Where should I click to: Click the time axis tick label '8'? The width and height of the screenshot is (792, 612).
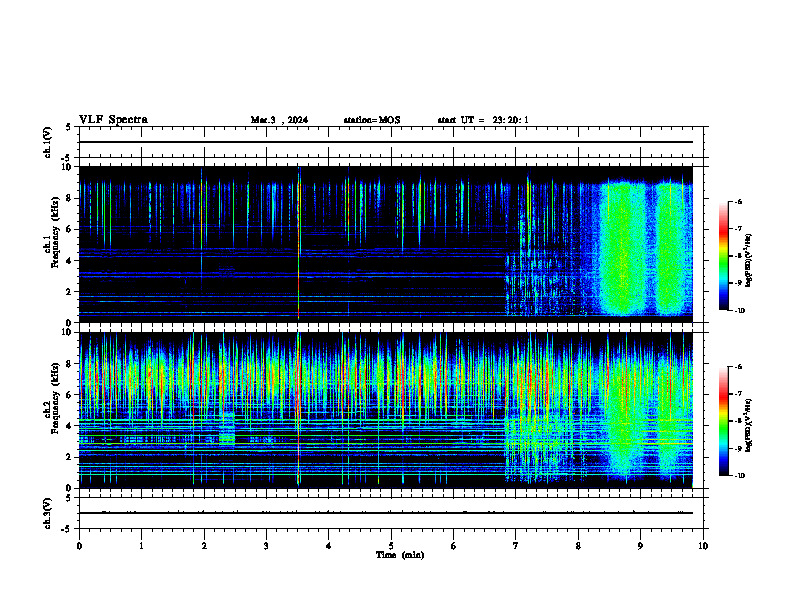(578, 546)
